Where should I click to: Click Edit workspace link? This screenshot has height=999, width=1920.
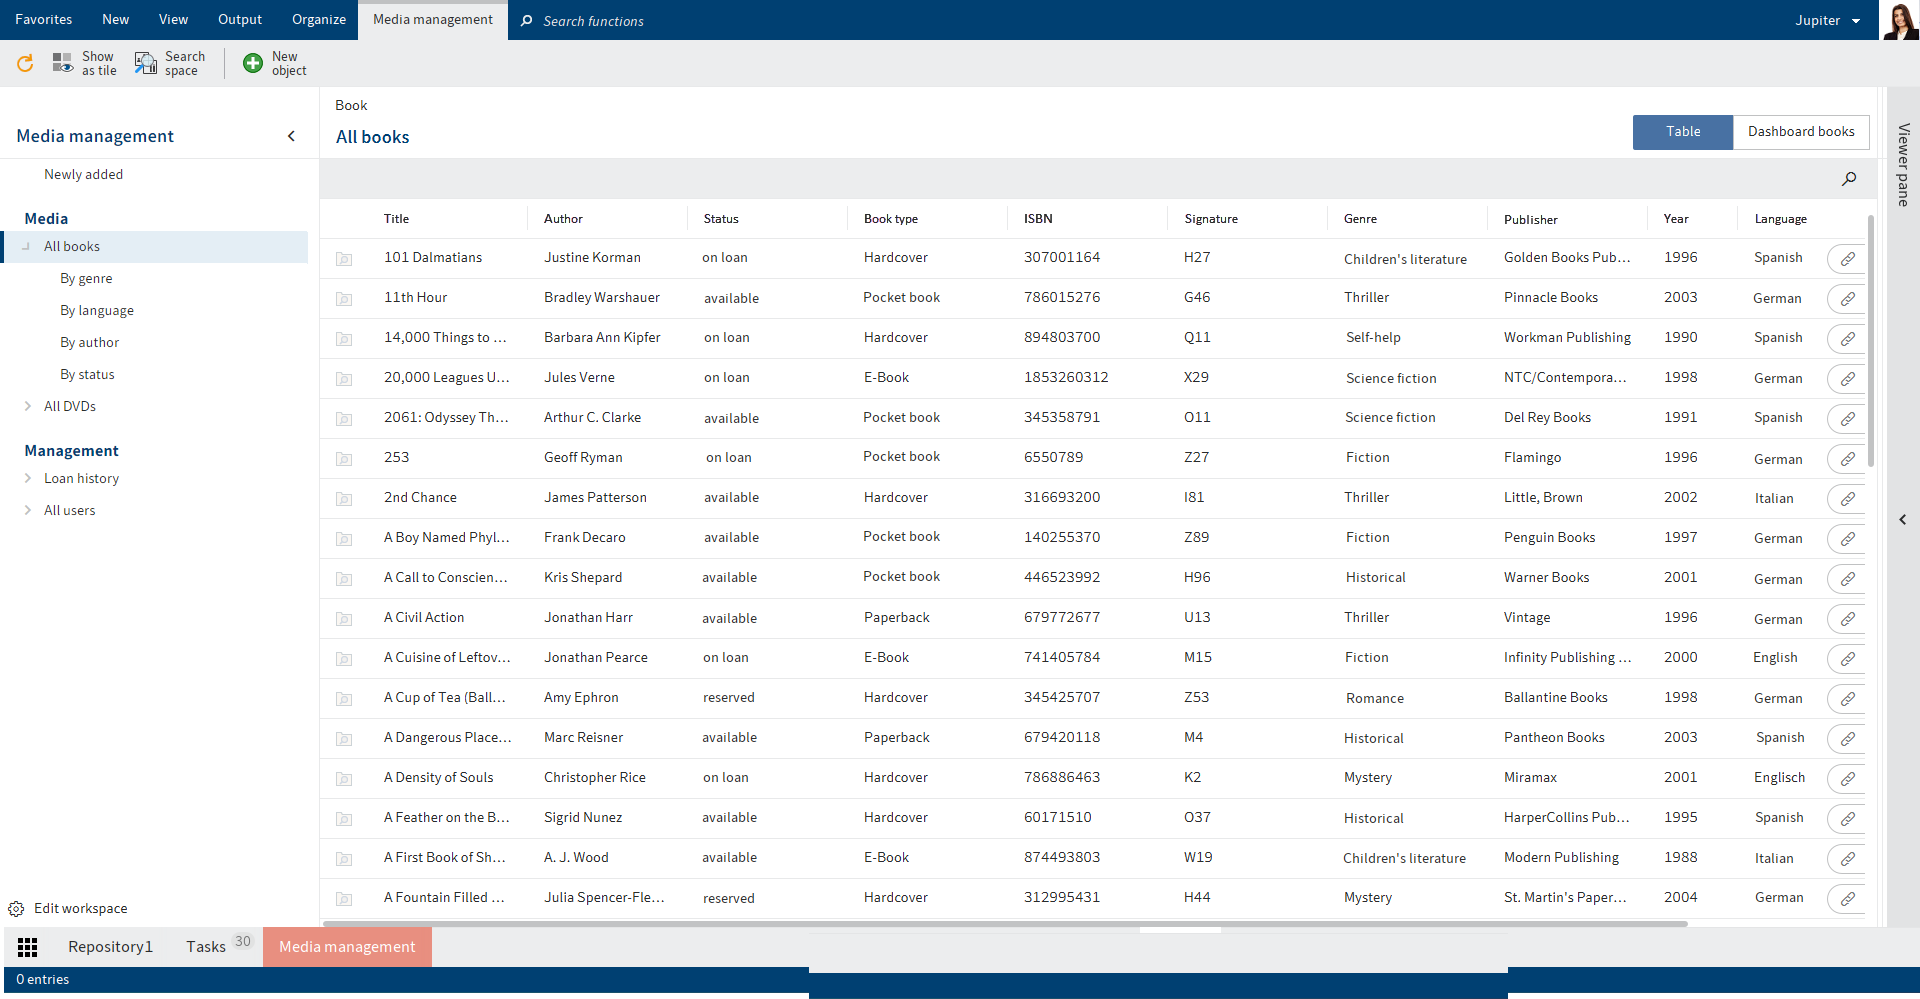tap(81, 909)
